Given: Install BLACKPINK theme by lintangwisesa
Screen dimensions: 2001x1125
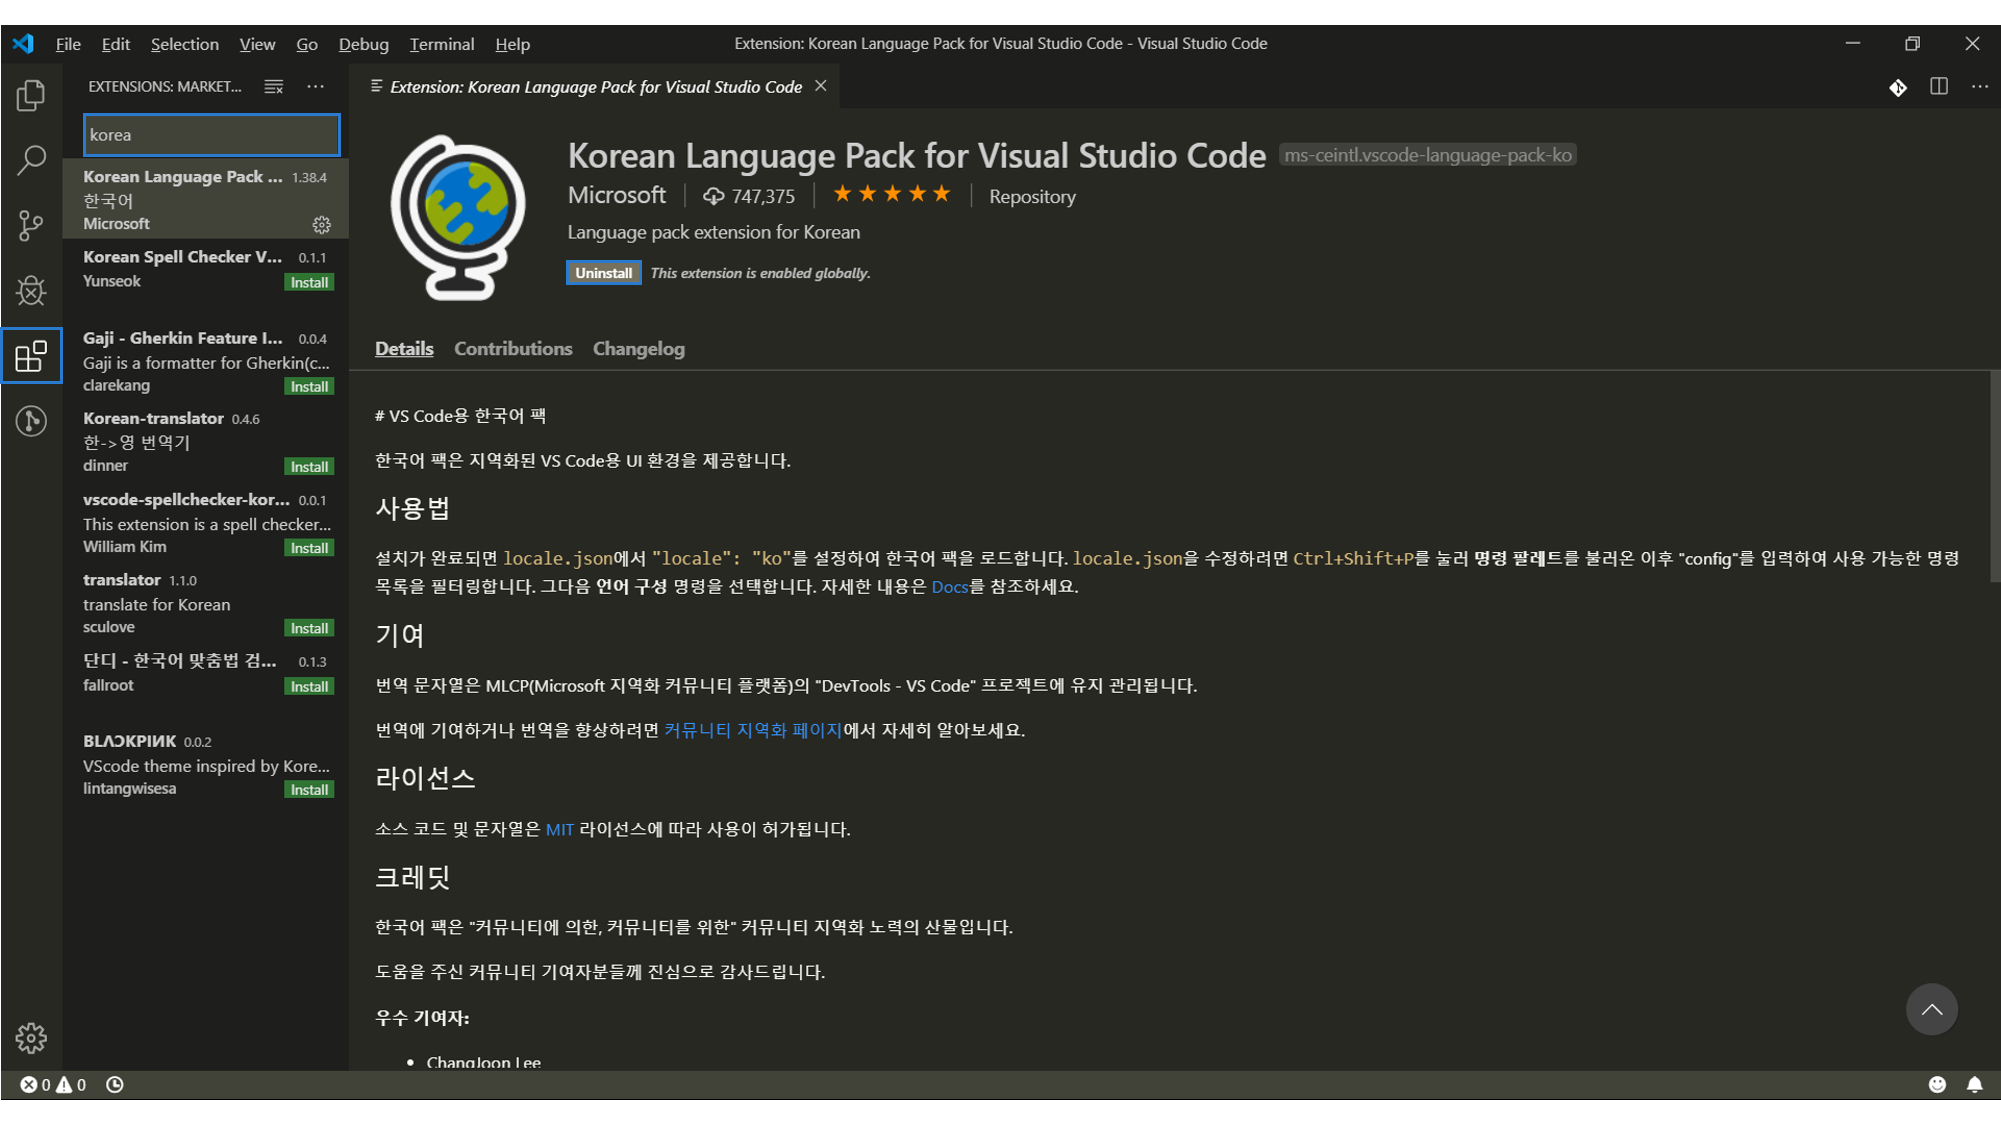Looking at the screenshot, I should click(309, 790).
